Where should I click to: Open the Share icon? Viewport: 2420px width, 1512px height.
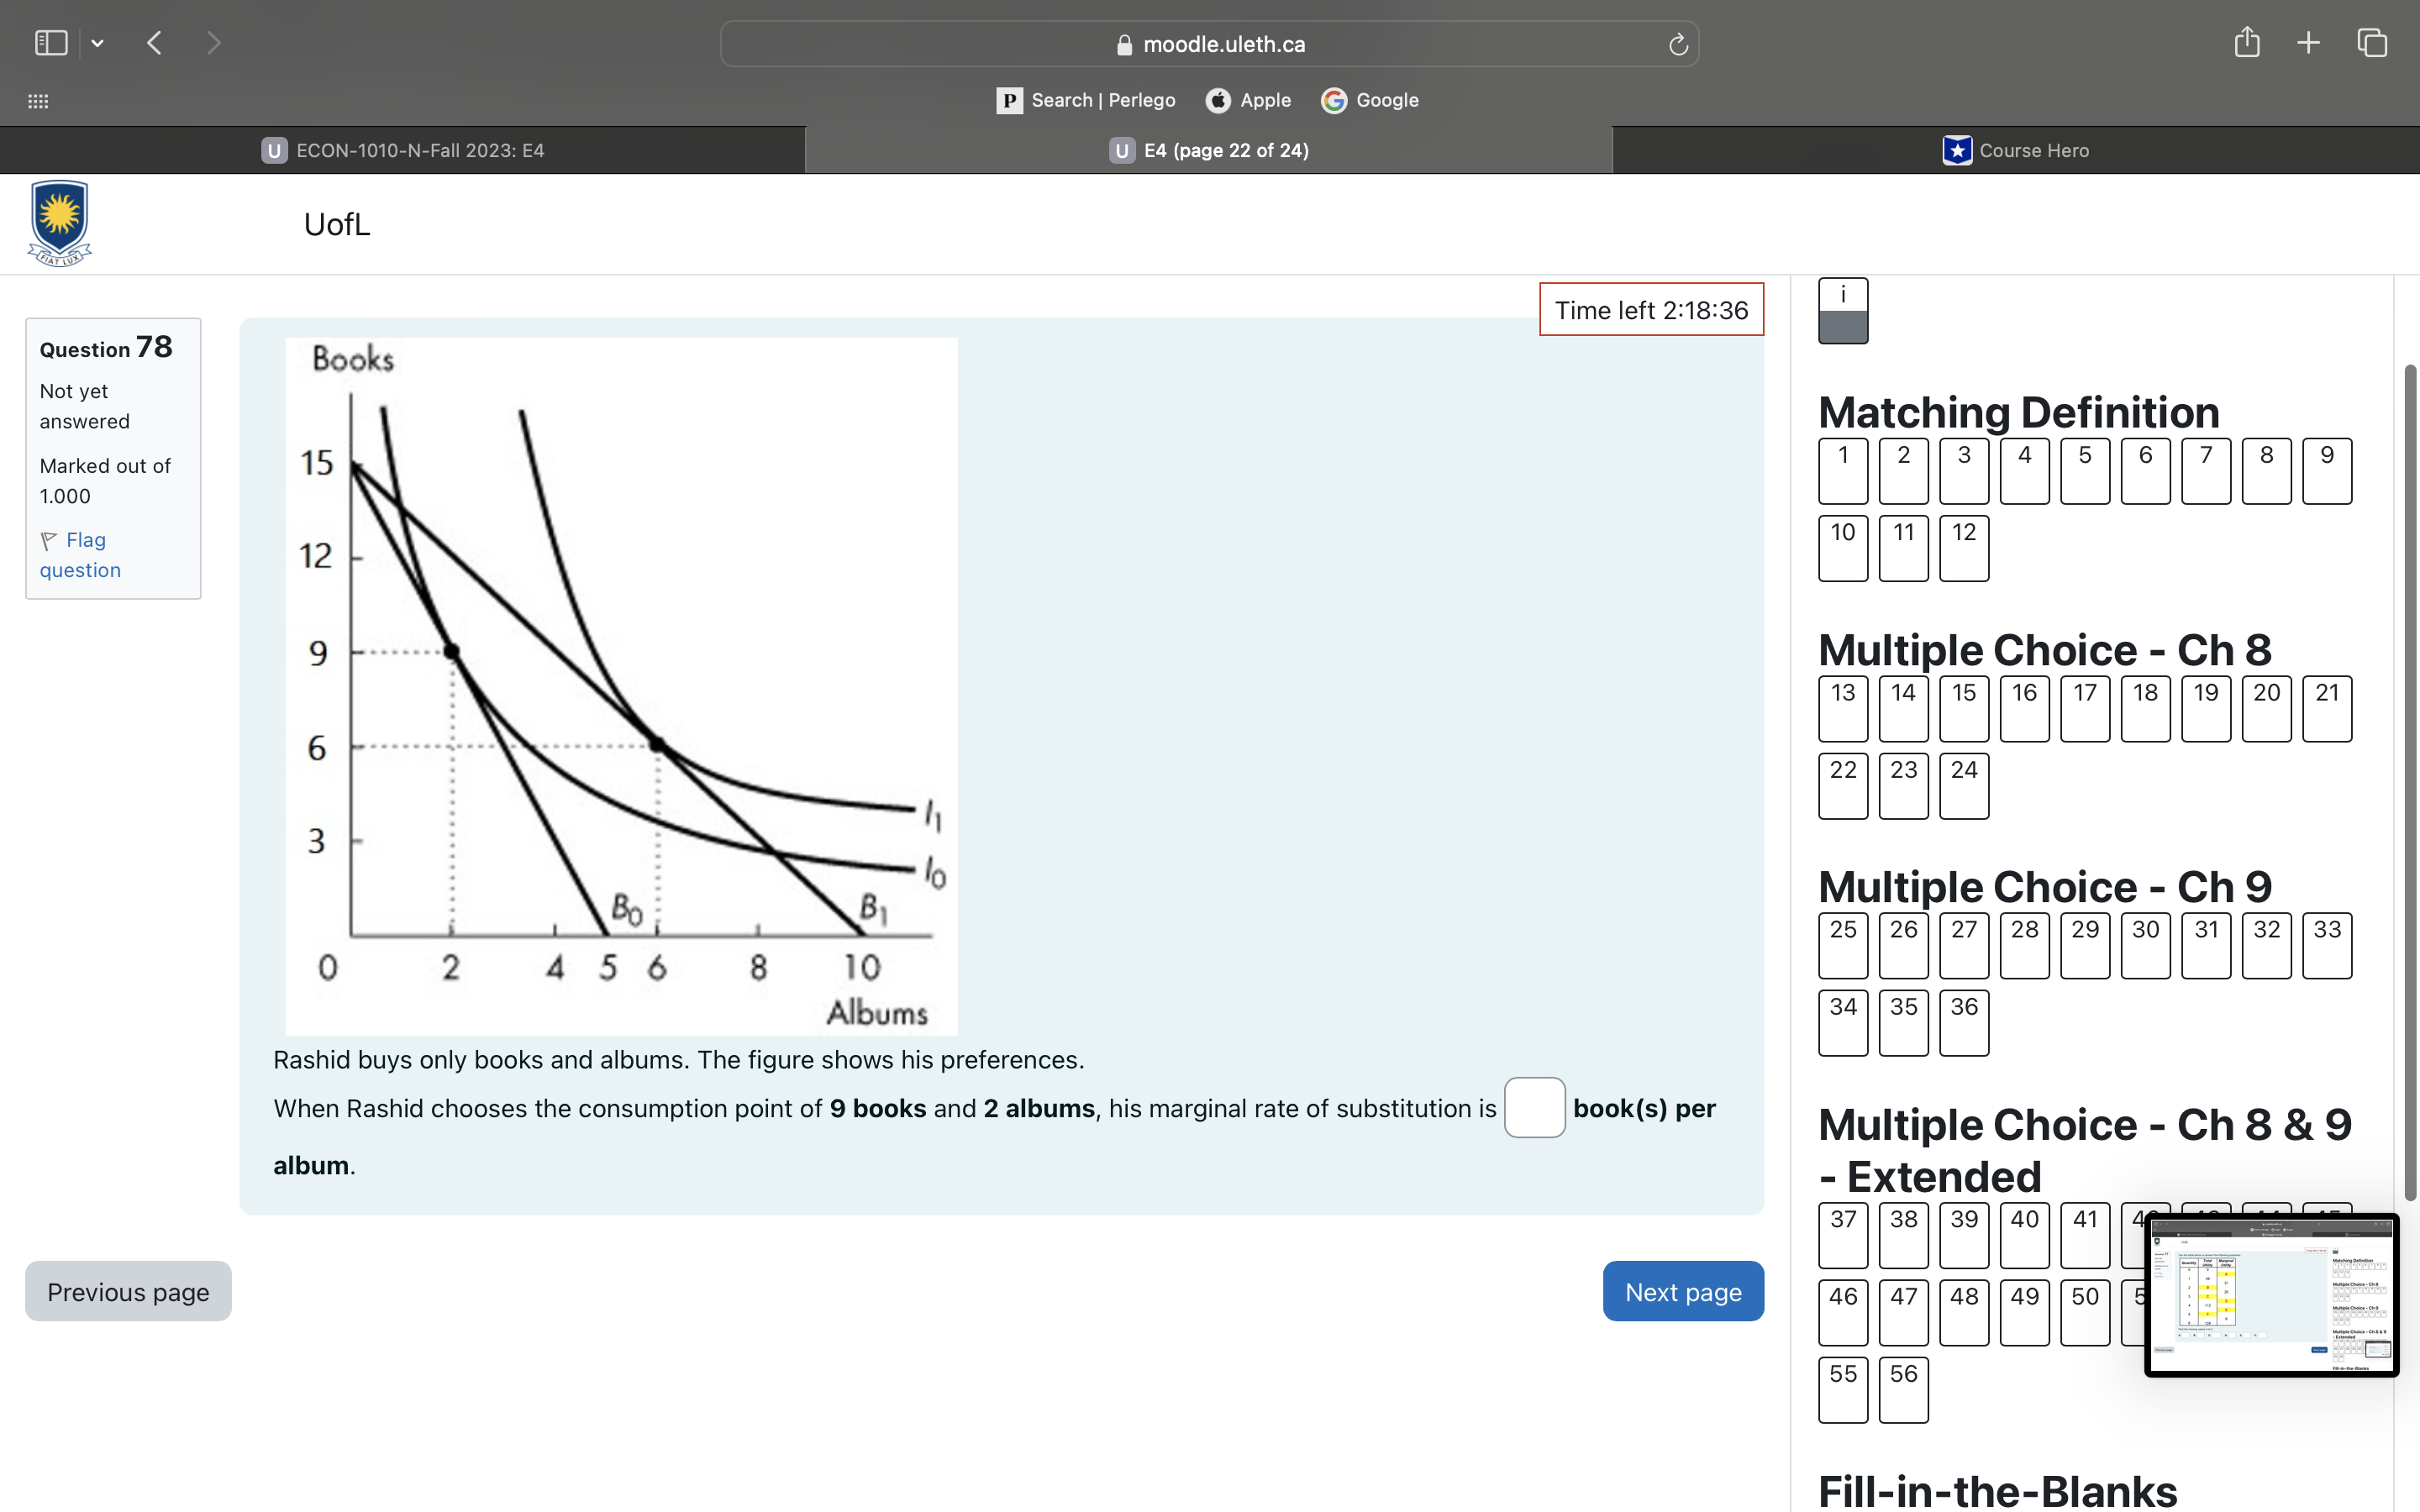2246,43
